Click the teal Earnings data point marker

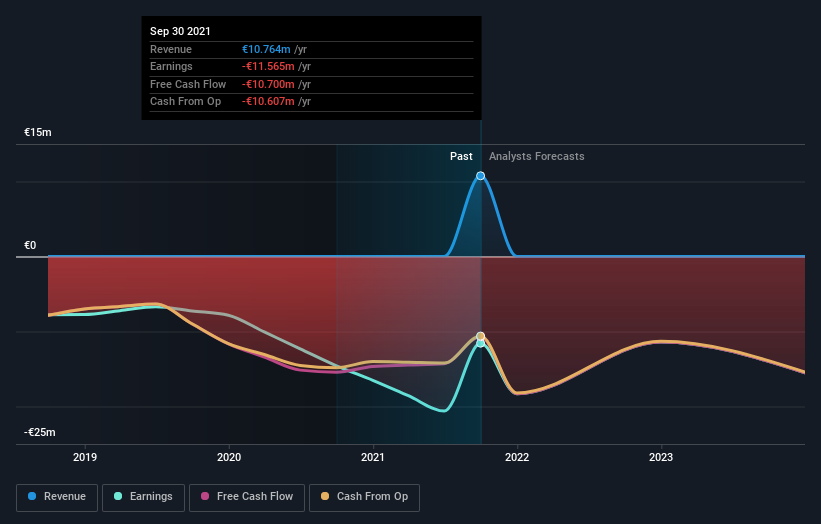tap(481, 344)
